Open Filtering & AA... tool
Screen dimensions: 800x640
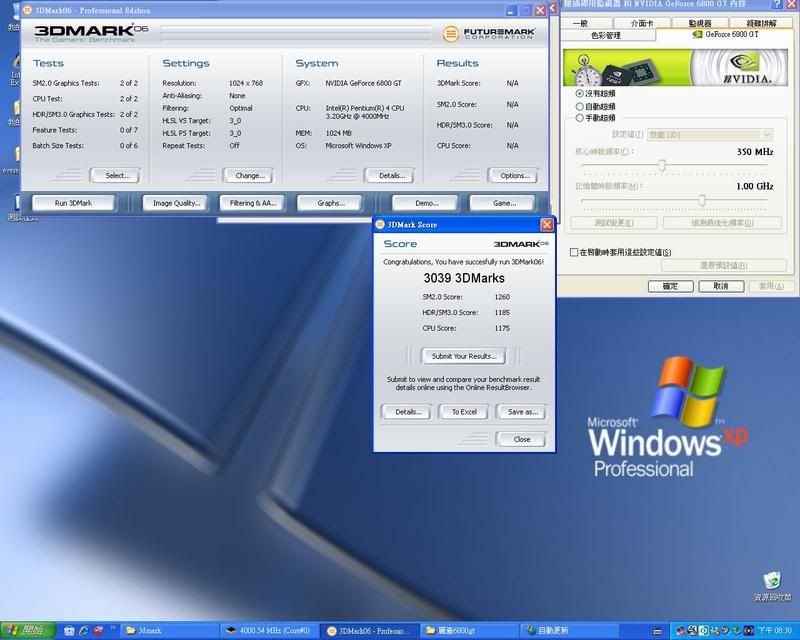coord(252,203)
